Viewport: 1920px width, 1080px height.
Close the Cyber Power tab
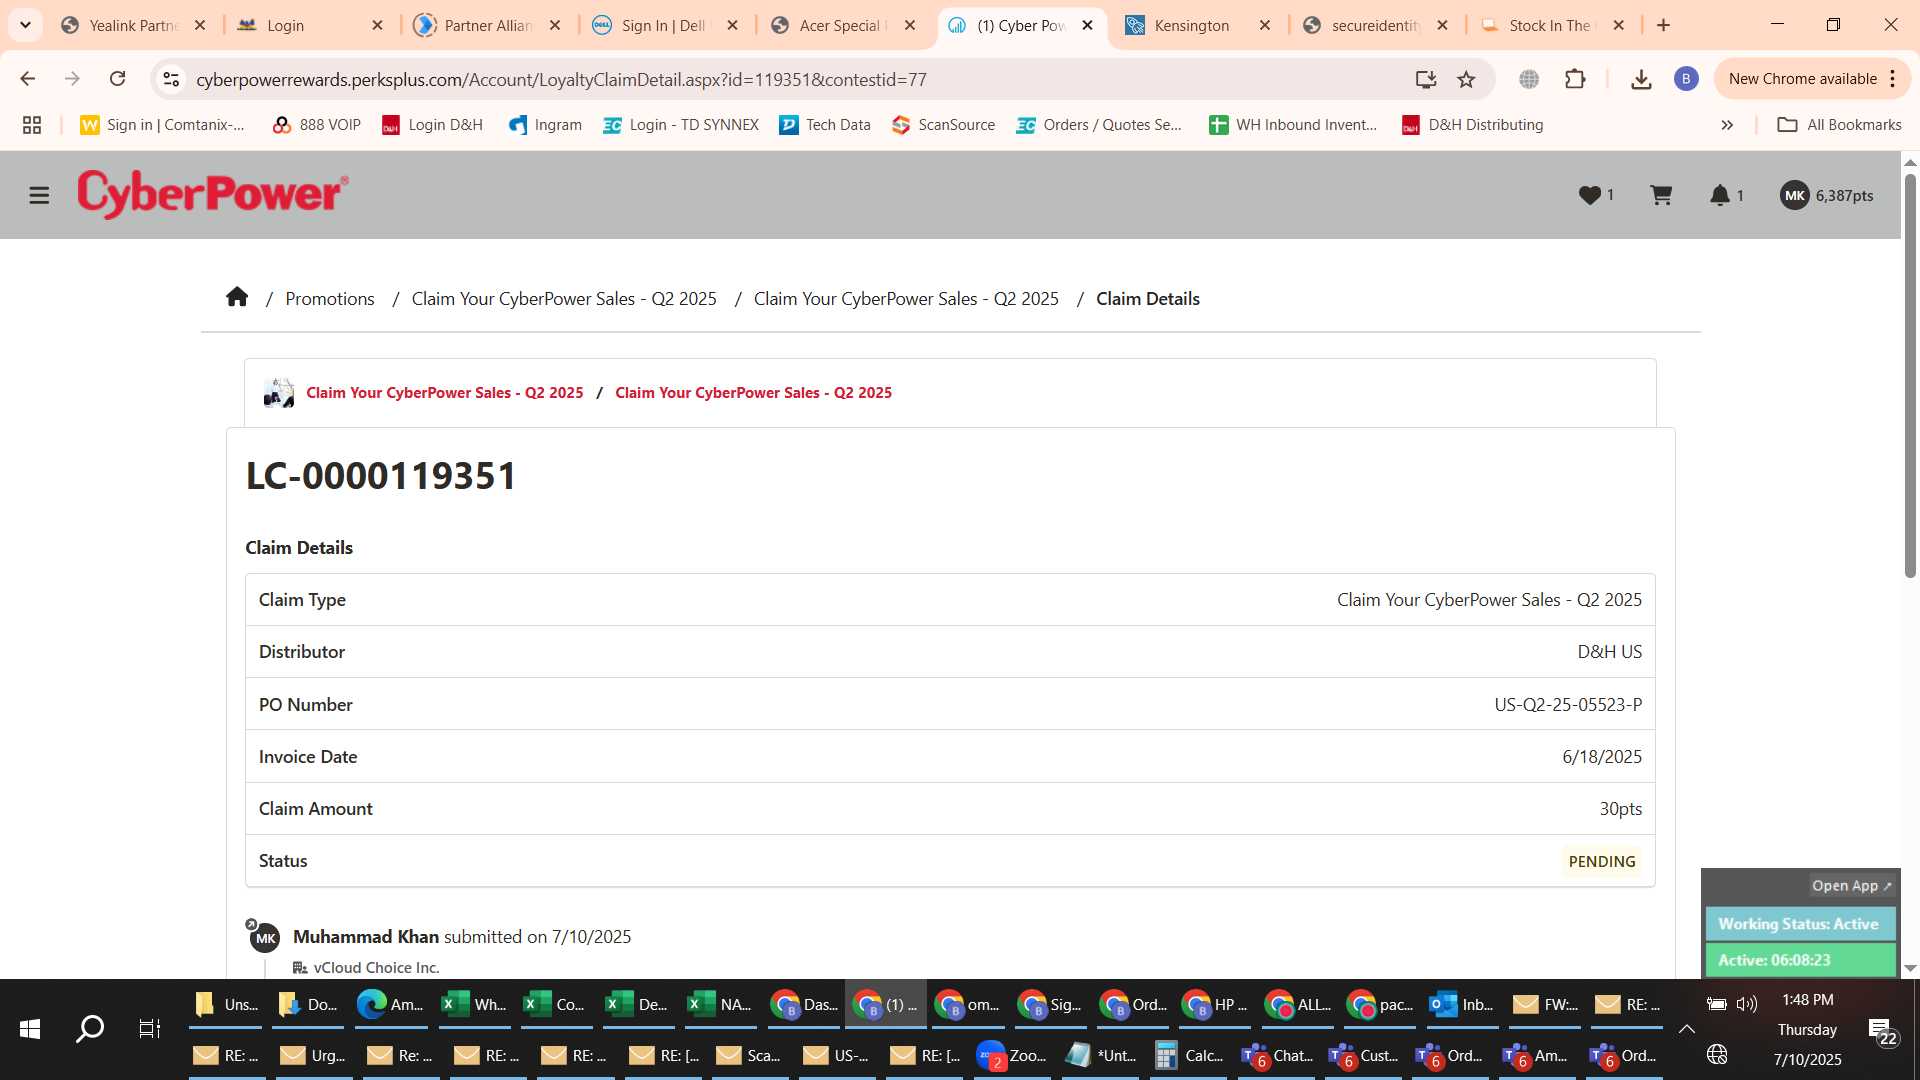coord(1087,25)
